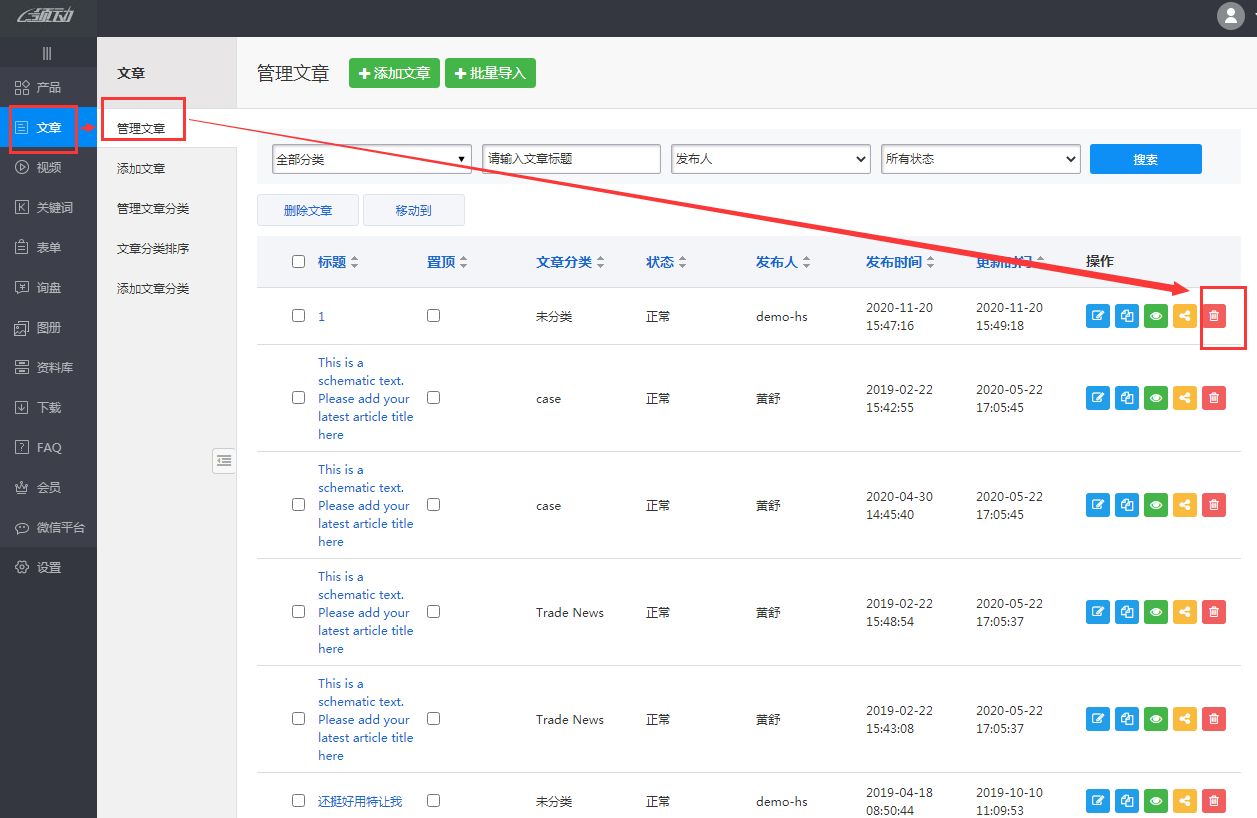Image resolution: width=1257 pixels, height=818 pixels.
Task: Share the first Trade News article via the orange icon
Action: (x=1184, y=611)
